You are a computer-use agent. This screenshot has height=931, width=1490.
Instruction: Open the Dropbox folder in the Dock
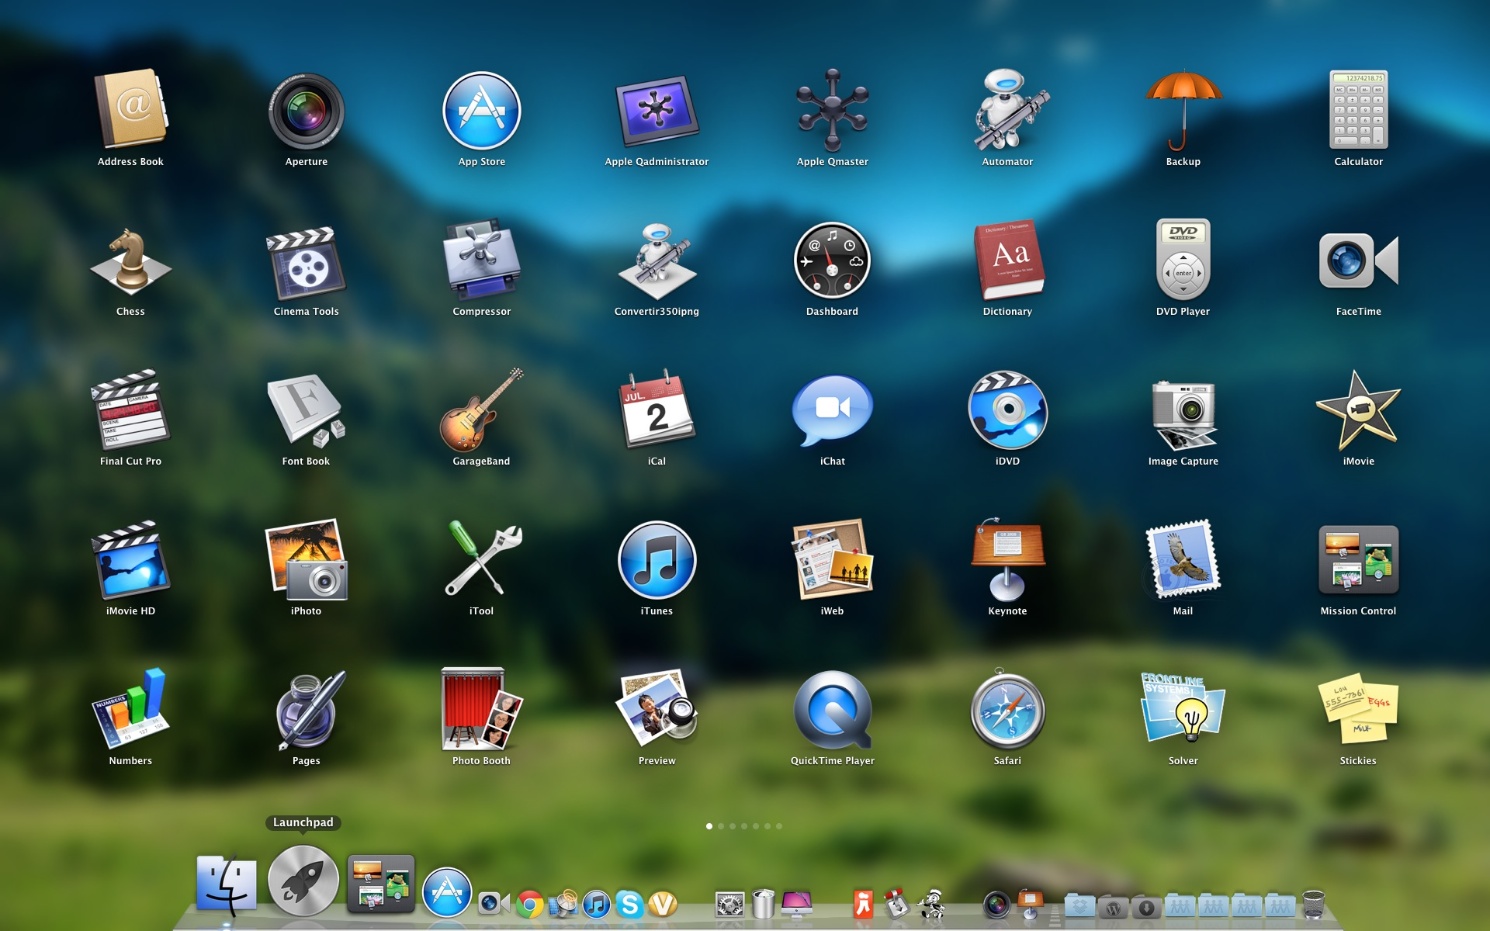coord(1080,905)
